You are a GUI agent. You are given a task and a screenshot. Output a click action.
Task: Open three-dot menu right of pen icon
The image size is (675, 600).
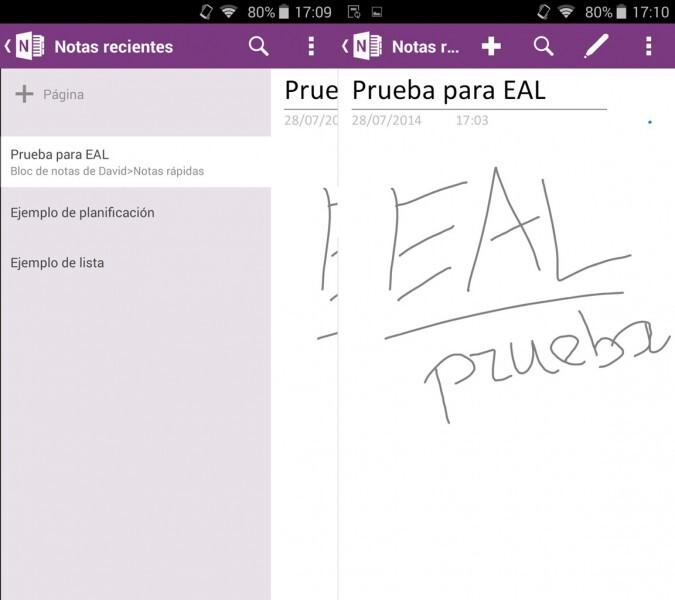coord(649,46)
